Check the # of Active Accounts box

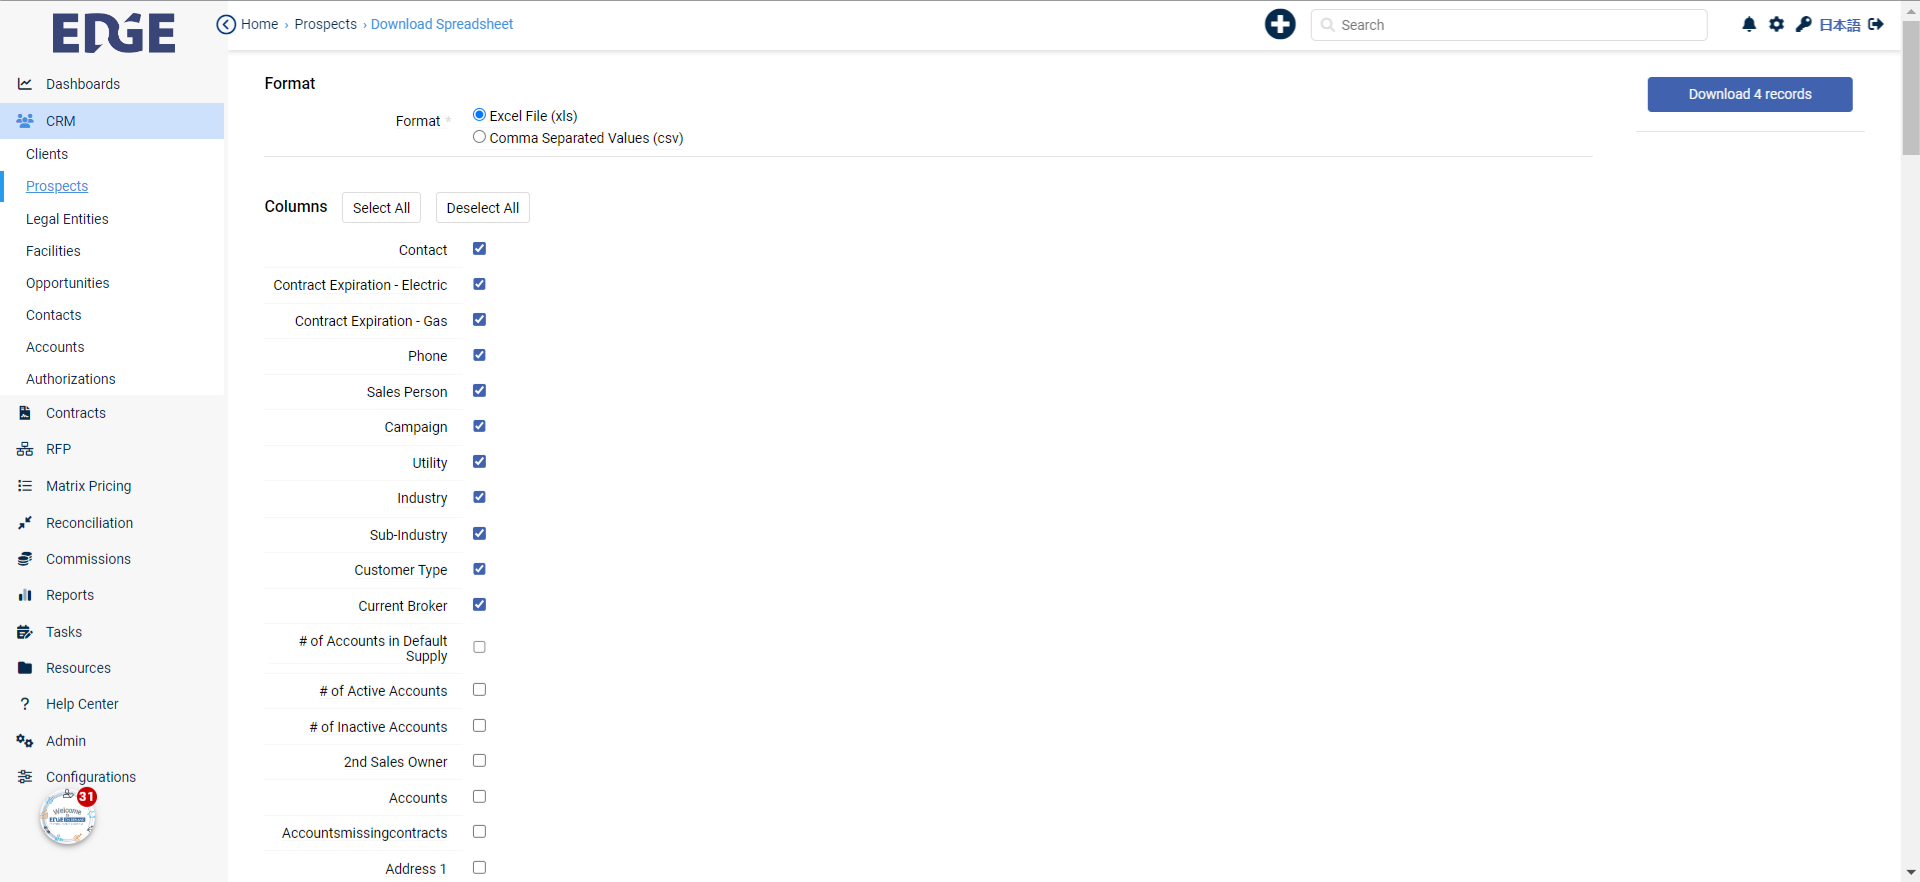click(x=479, y=690)
